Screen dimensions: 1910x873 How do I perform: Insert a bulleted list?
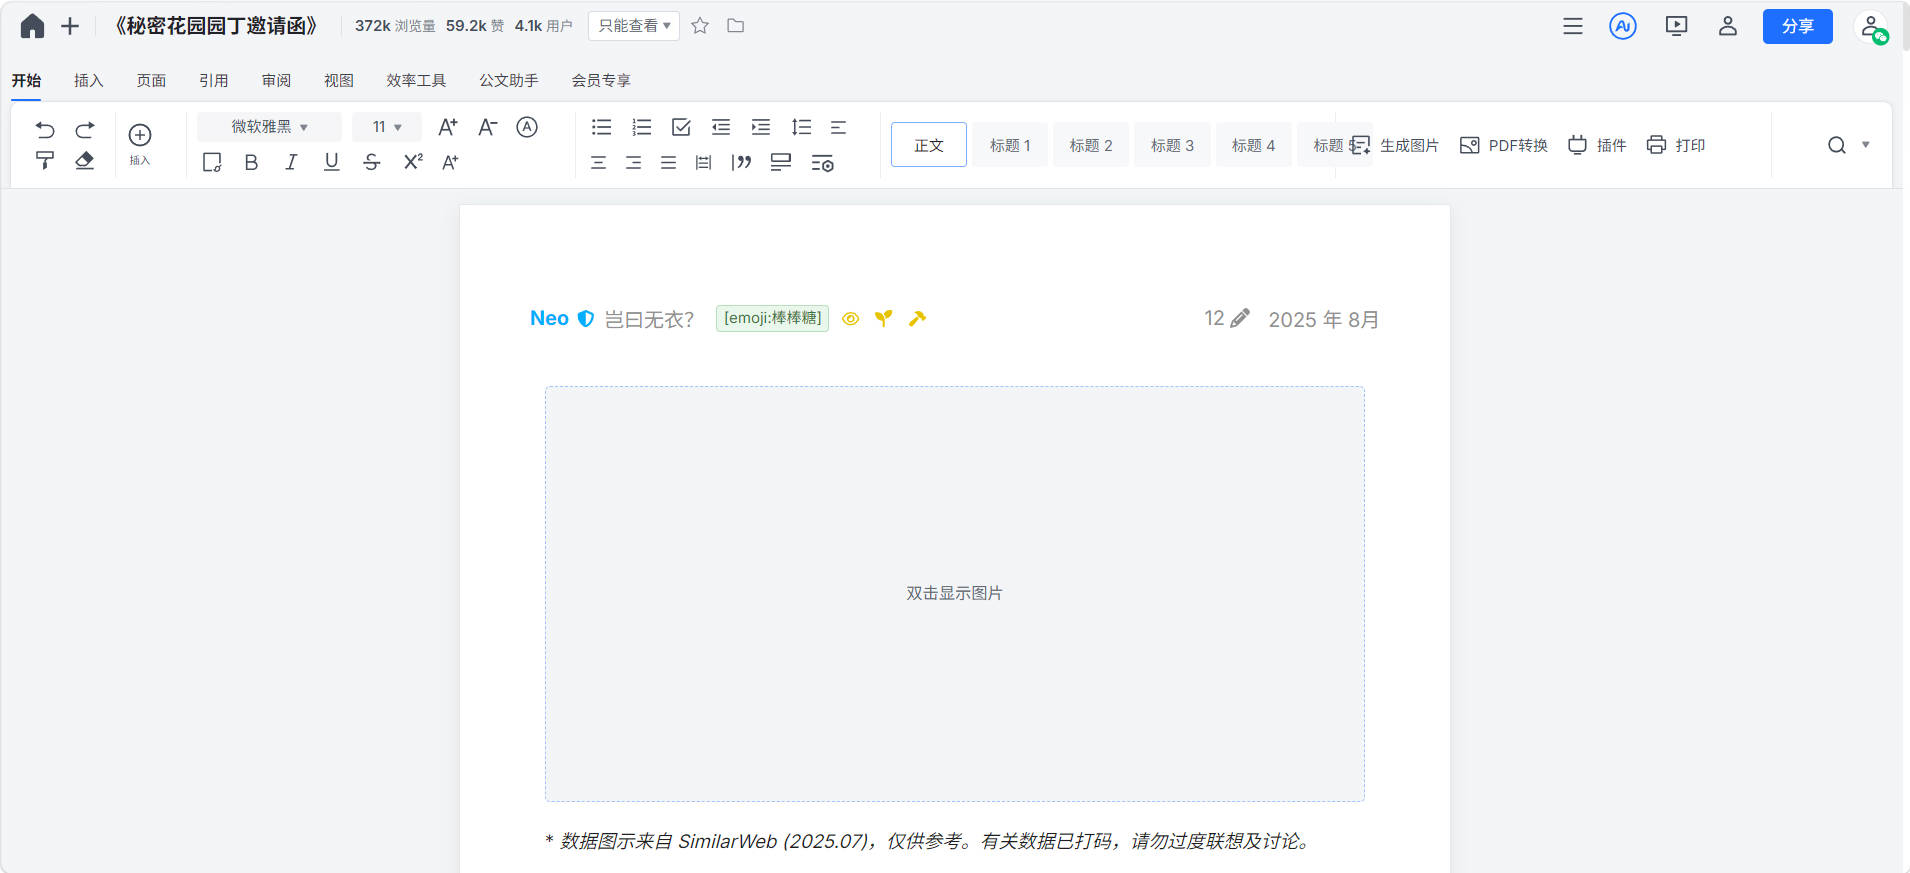[x=601, y=127]
